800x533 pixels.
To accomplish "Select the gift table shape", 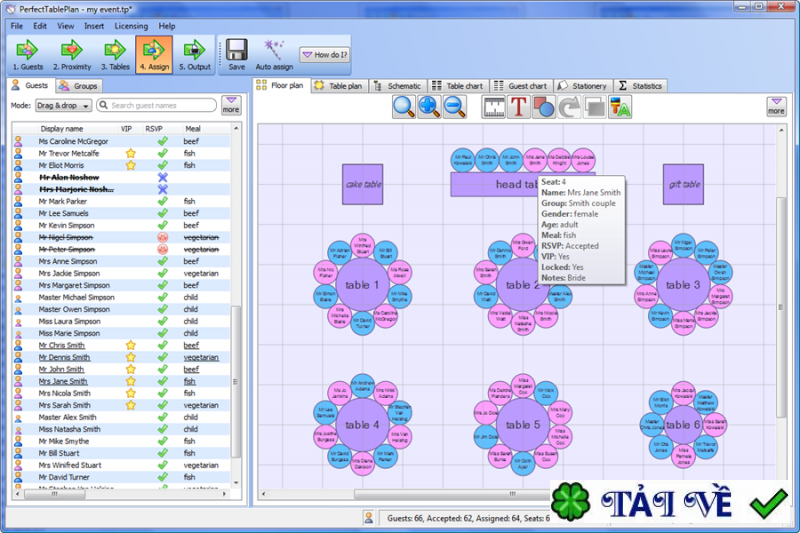I will pos(683,184).
